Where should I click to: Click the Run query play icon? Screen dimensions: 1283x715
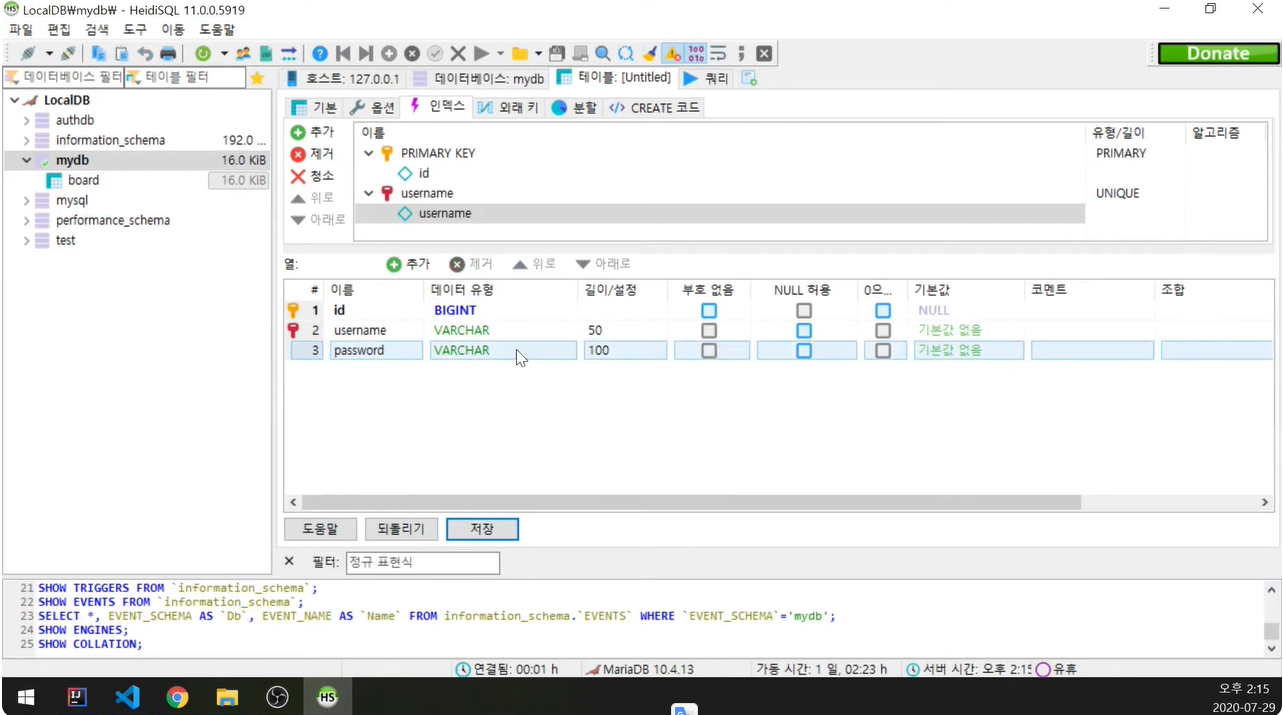(481, 53)
